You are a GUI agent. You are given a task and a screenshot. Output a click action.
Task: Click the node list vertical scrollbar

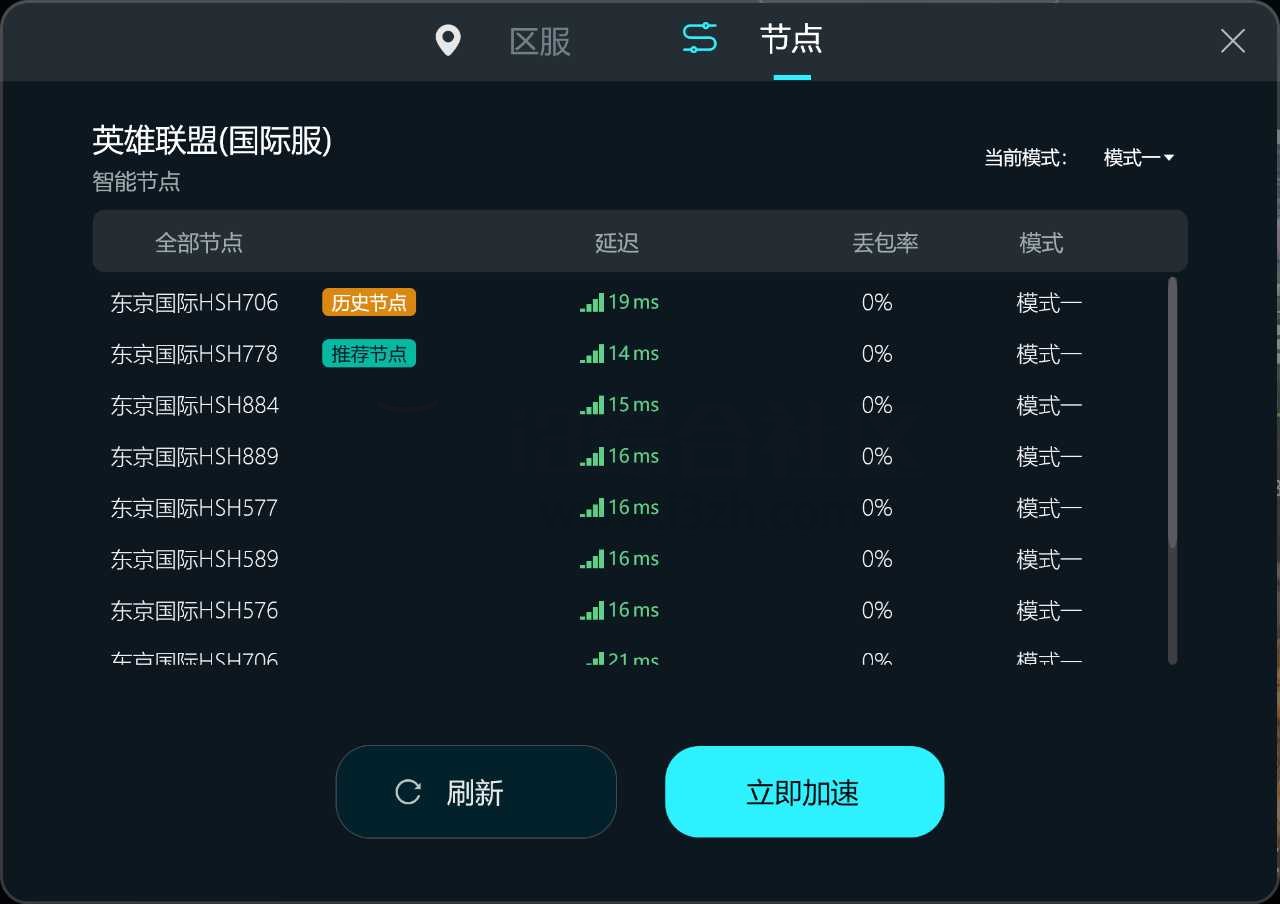click(x=1172, y=412)
